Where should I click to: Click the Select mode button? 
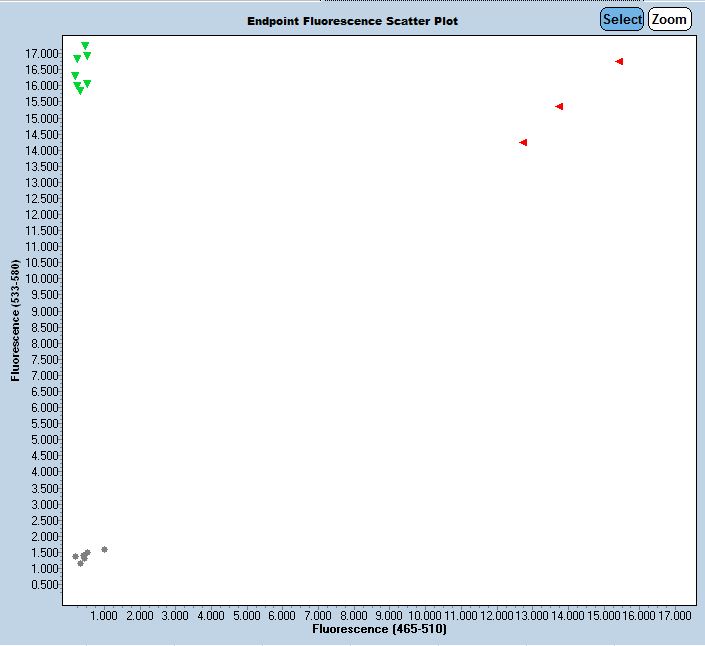click(622, 19)
